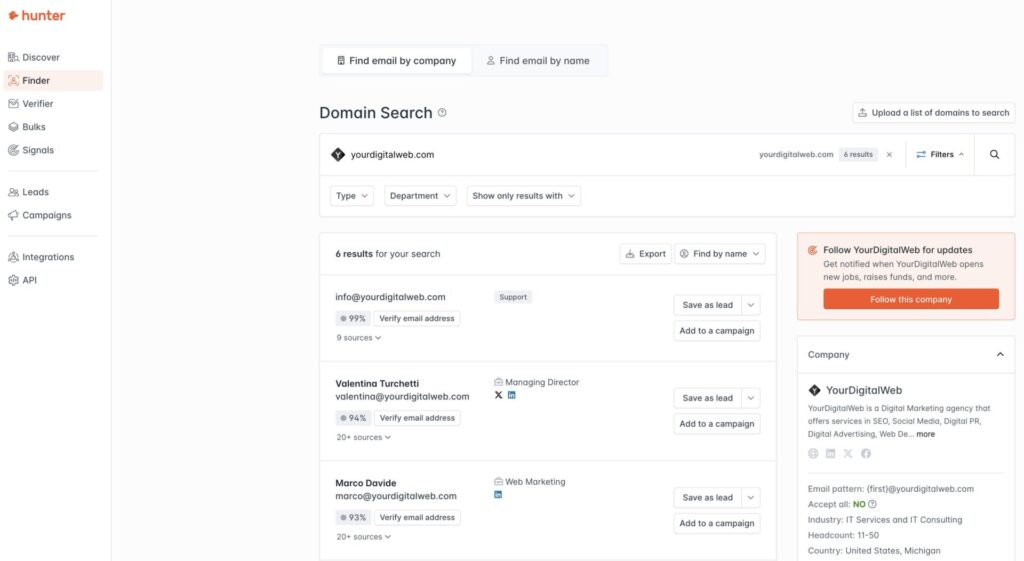Open company Facebook icon

click(x=865, y=453)
